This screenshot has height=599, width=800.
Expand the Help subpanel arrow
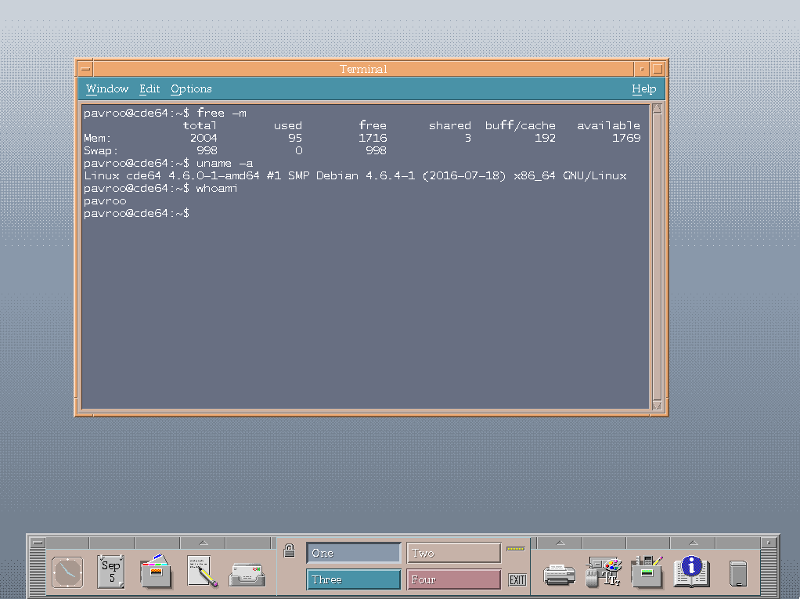[693, 541]
